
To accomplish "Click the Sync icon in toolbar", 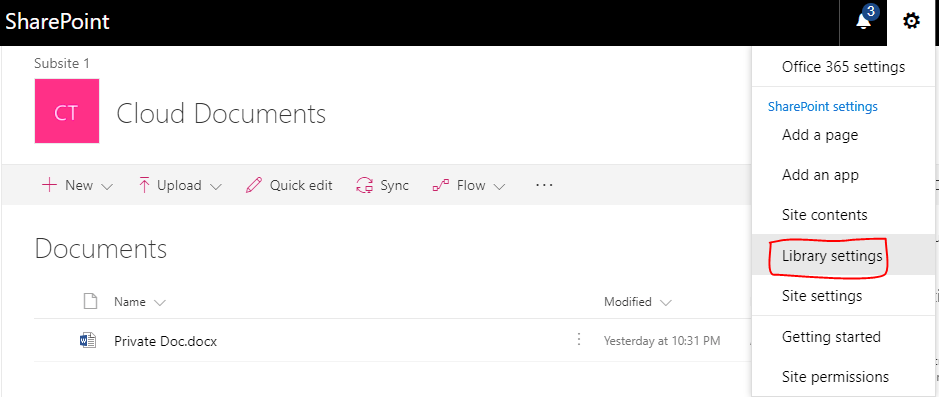I will pyautogui.click(x=365, y=186).
